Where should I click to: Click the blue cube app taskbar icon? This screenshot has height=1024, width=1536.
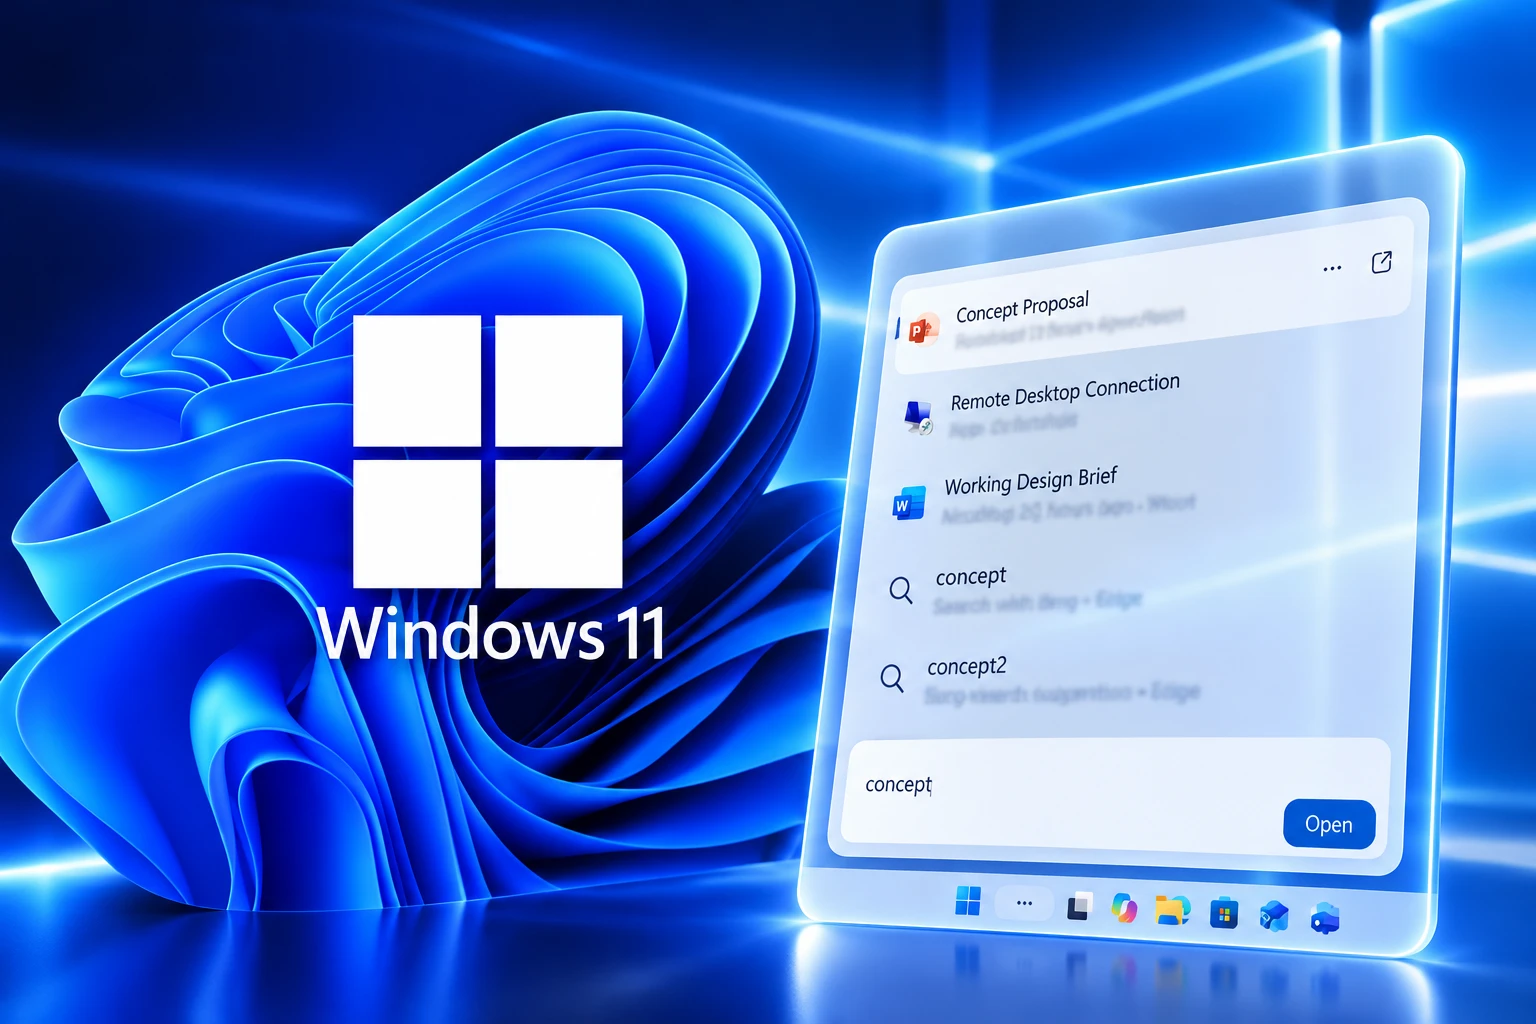point(1274,915)
